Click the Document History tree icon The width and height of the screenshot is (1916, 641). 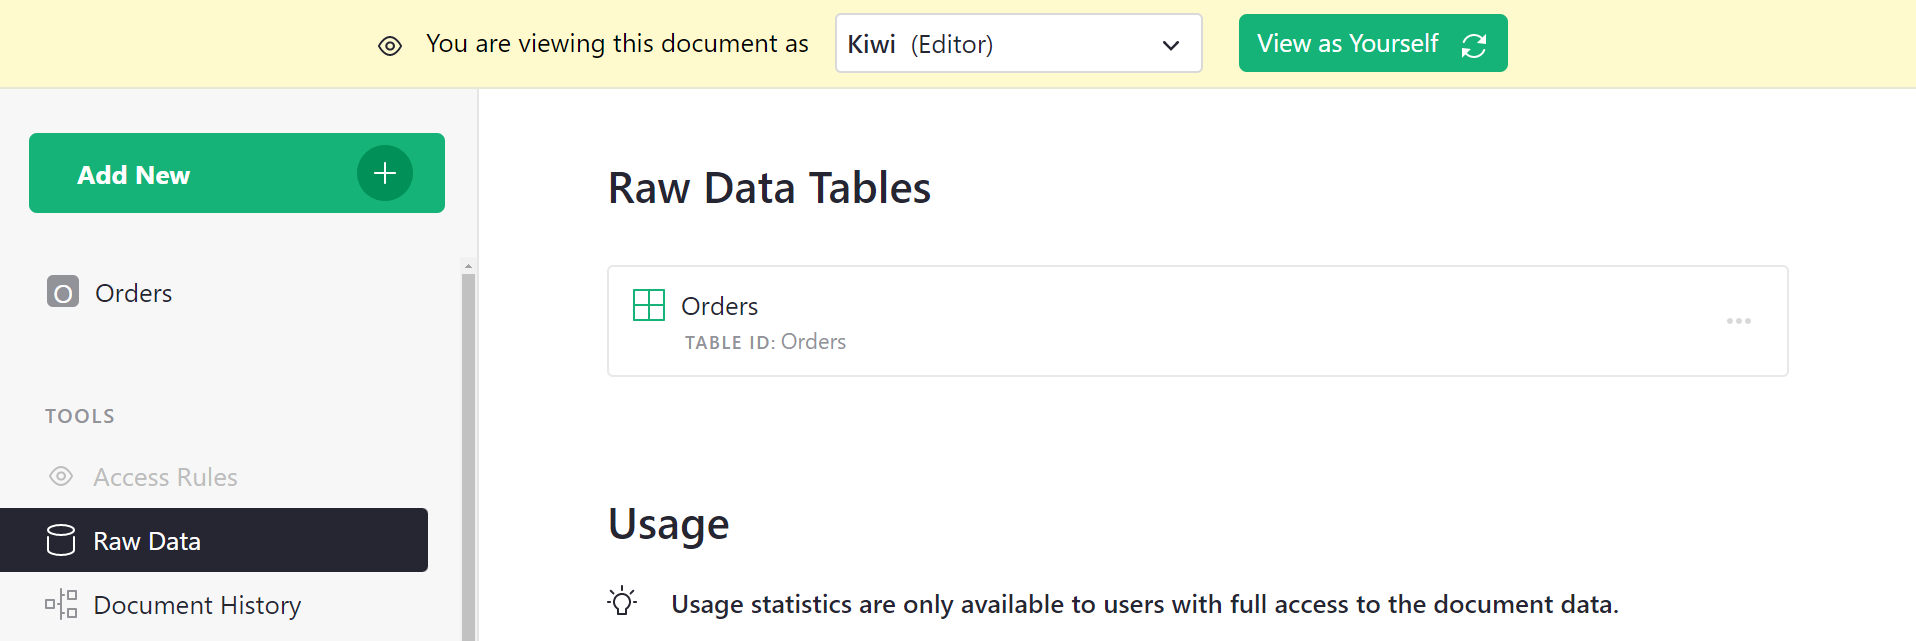(61, 604)
